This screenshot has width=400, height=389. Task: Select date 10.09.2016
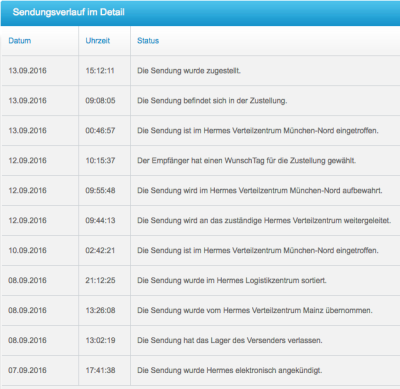(x=27, y=251)
